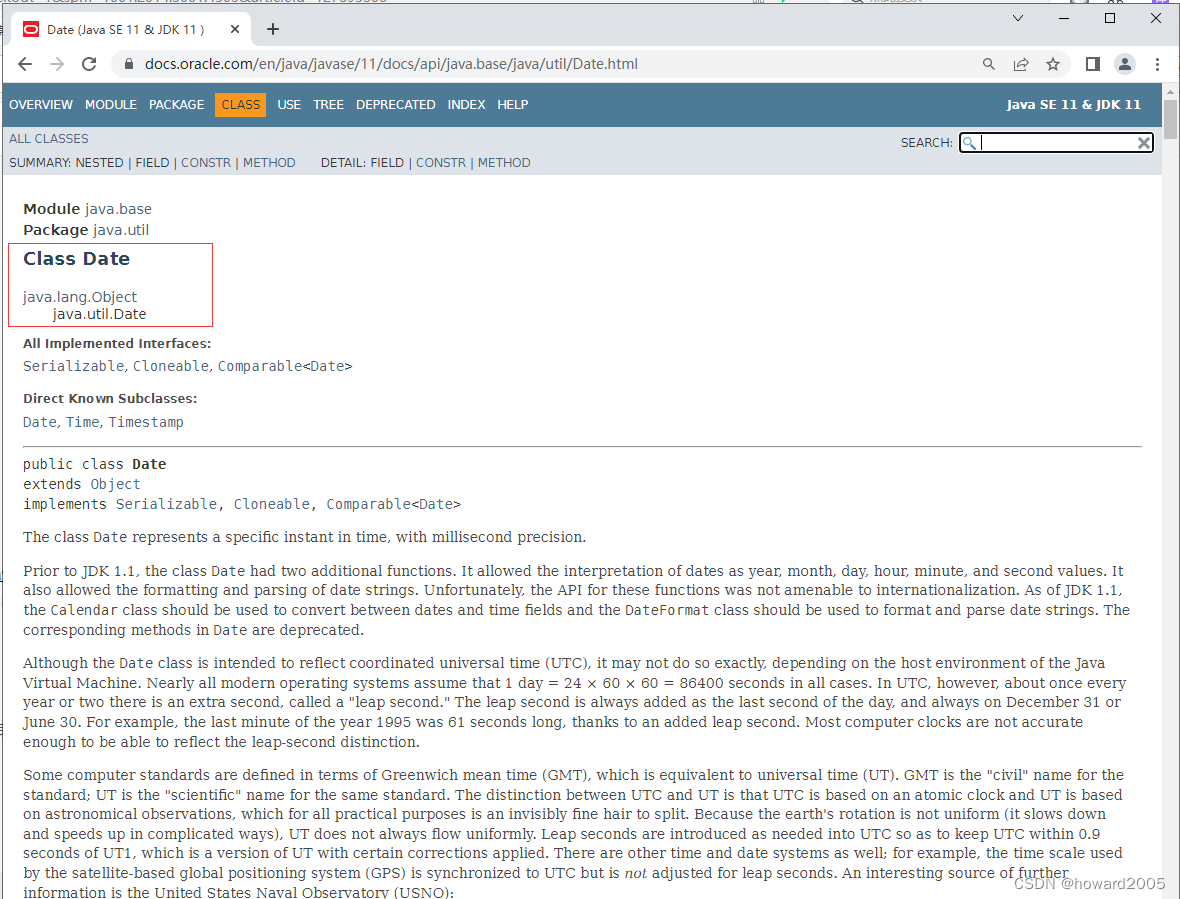Select the 'Class Date' heading text
The height and width of the screenshot is (899, 1180).
tap(77, 259)
